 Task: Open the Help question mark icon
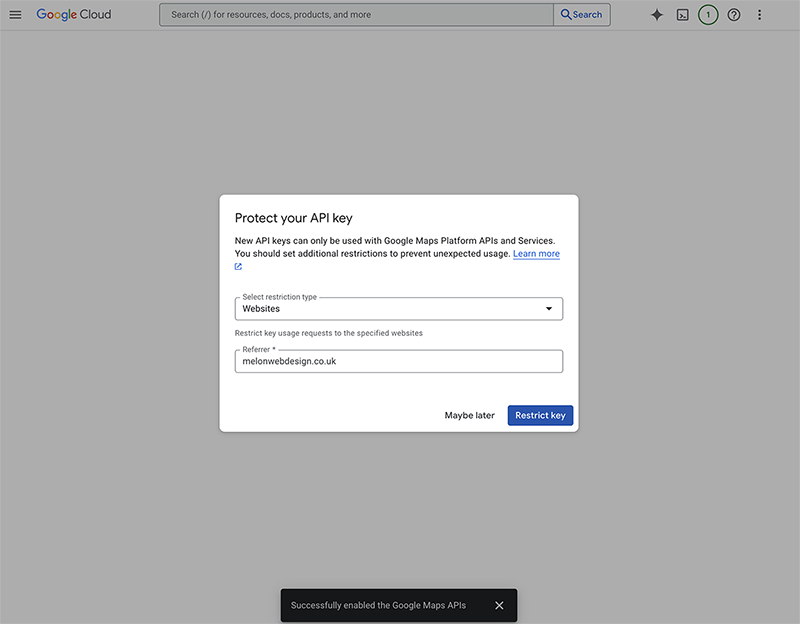point(734,15)
